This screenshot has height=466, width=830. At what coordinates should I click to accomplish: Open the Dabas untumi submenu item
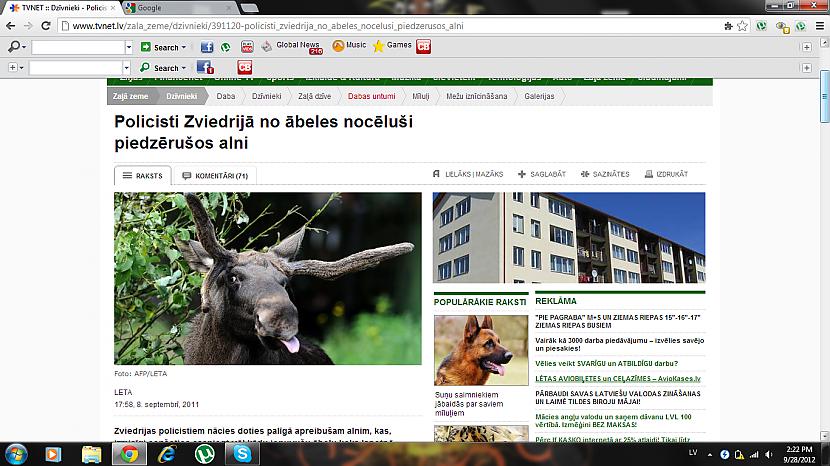coord(372,96)
